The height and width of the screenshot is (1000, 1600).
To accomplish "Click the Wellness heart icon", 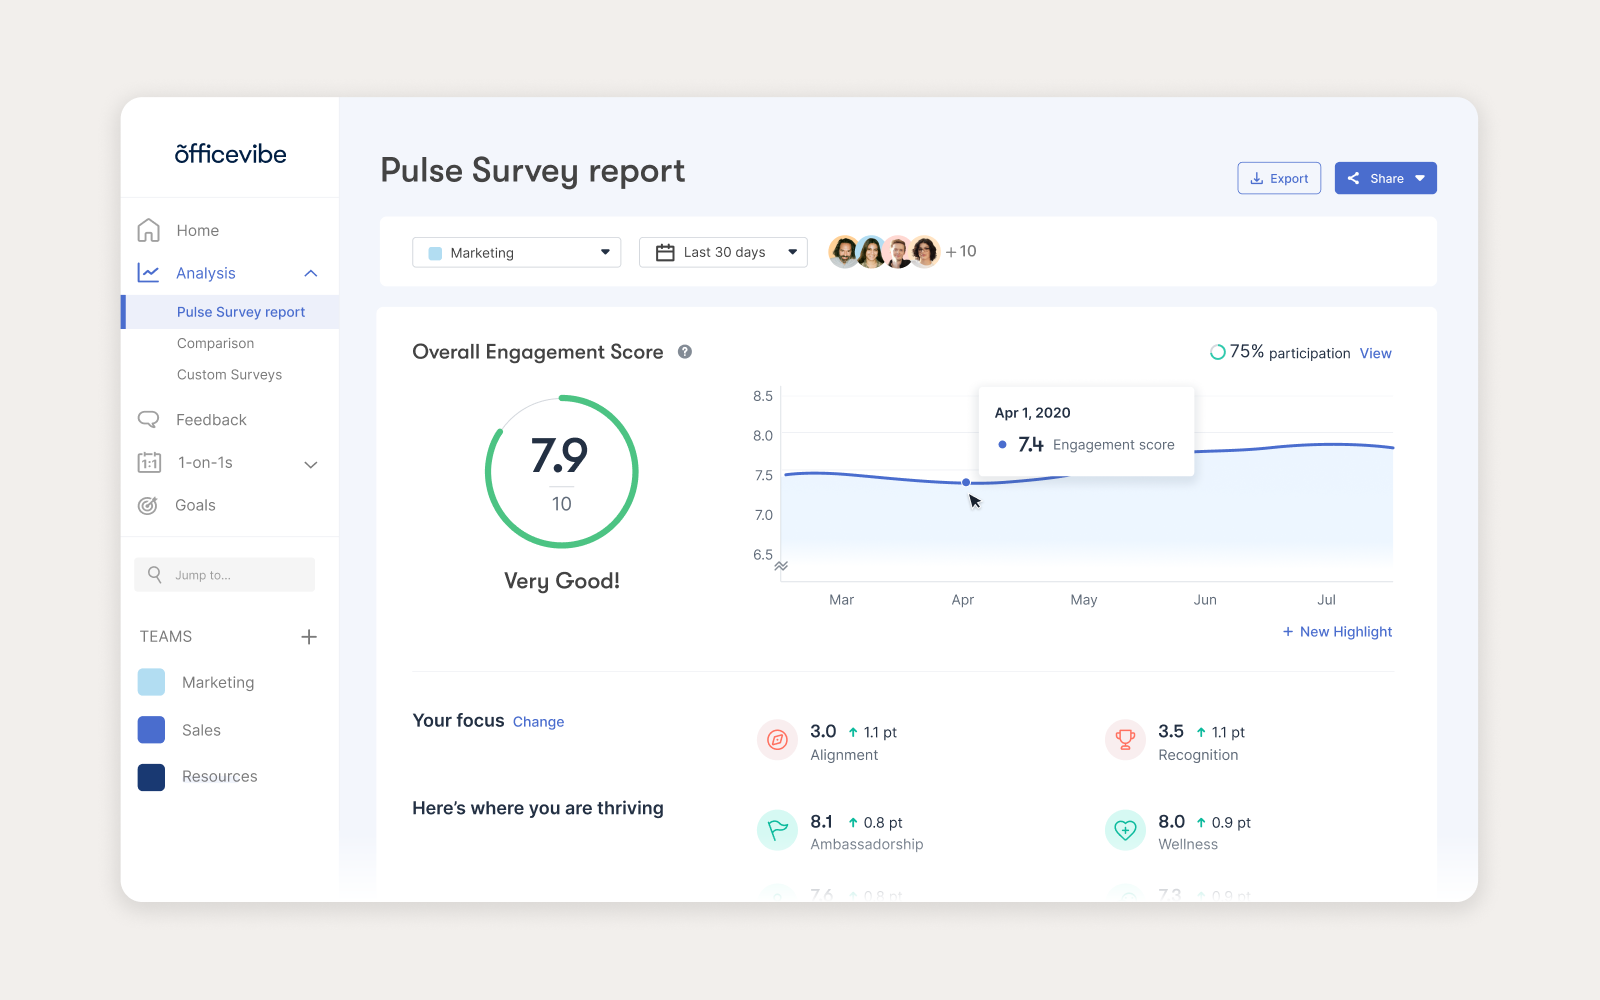I will [1125, 830].
